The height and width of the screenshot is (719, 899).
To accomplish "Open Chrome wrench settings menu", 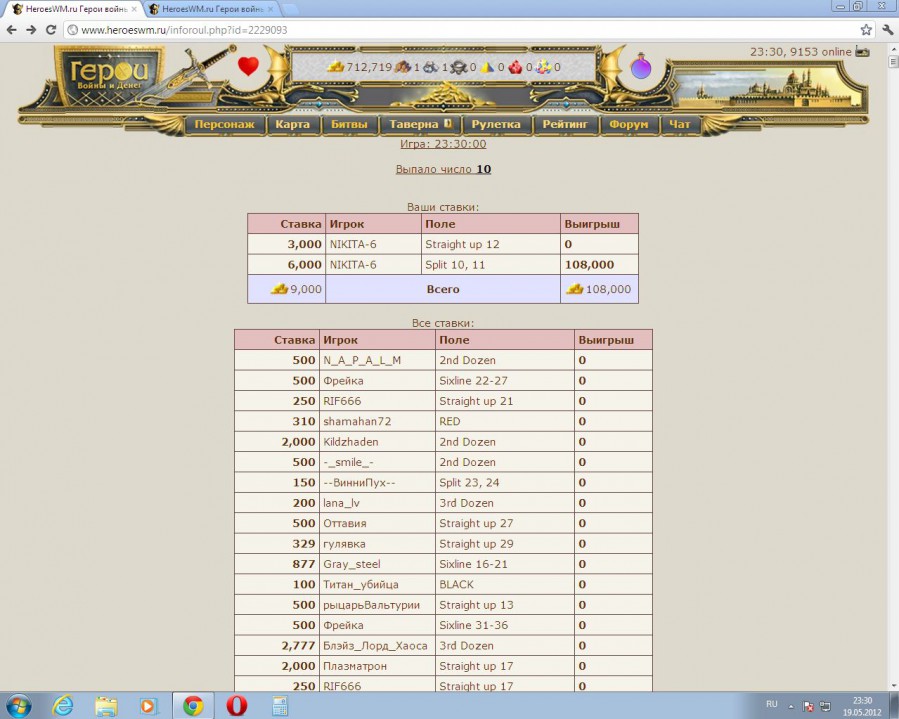I will pyautogui.click(x=888, y=30).
